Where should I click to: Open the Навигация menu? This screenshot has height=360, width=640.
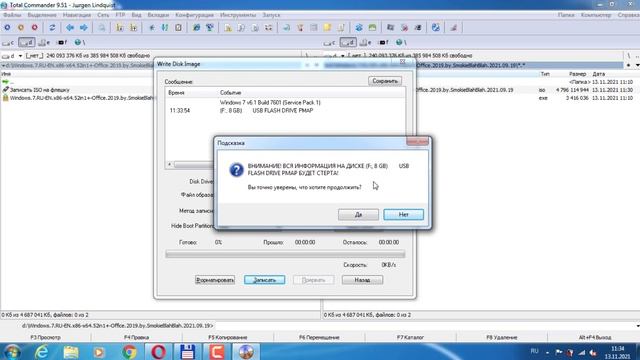click(x=77, y=15)
